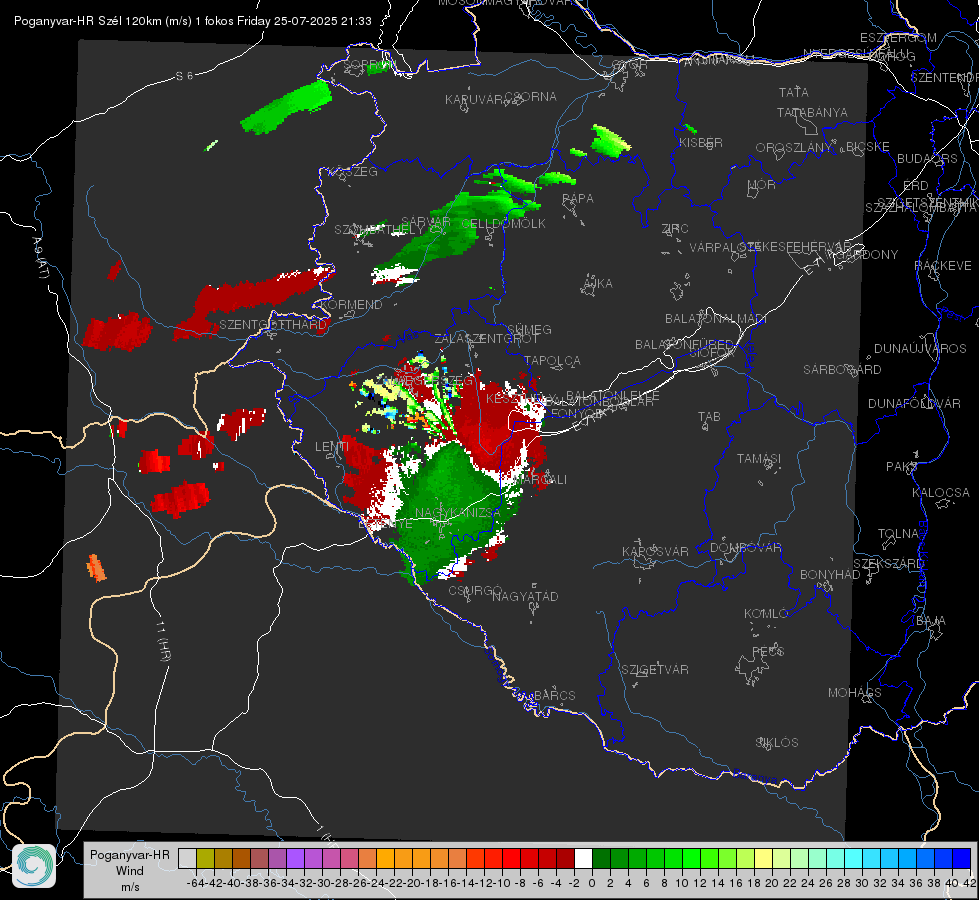Image resolution: width=979 pixels, height=900 pixels.
Task: Click the BARCS town label
Action: point(554,695)
